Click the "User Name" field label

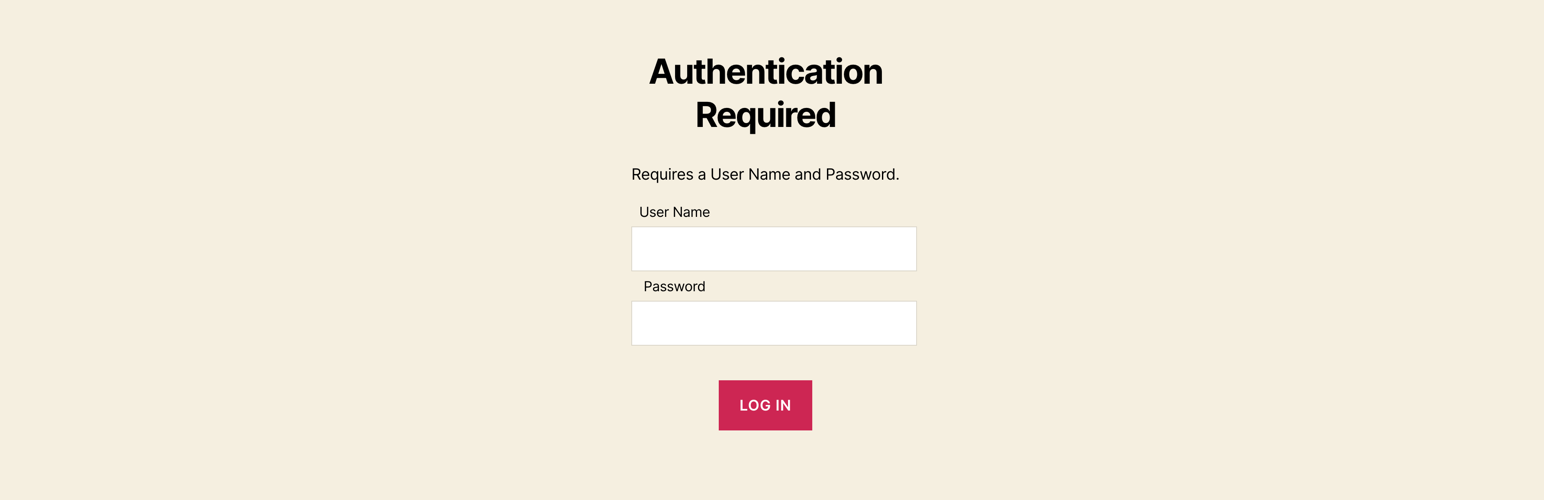coord(674,212)
